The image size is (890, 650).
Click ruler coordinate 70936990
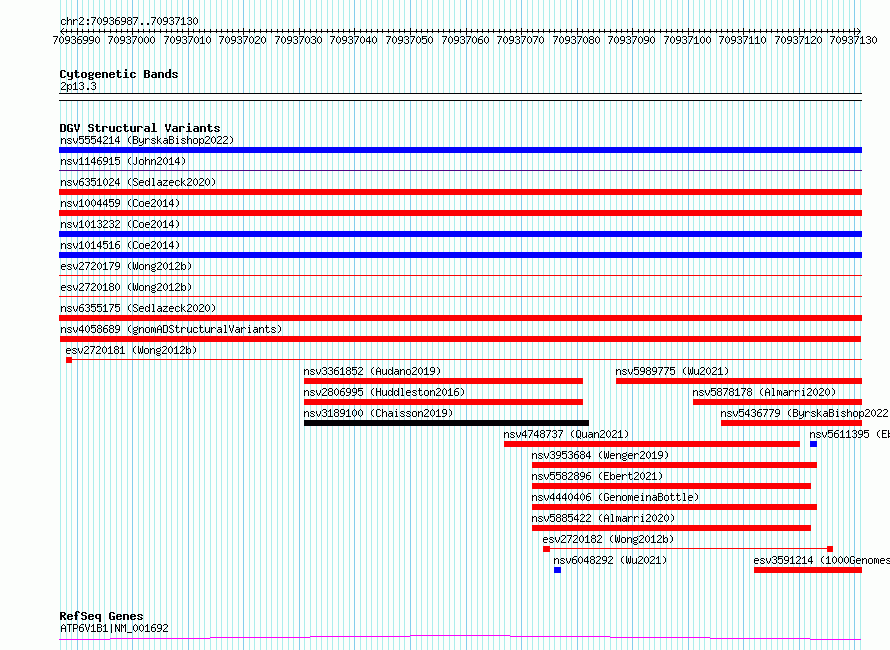[x=76, y=40]
